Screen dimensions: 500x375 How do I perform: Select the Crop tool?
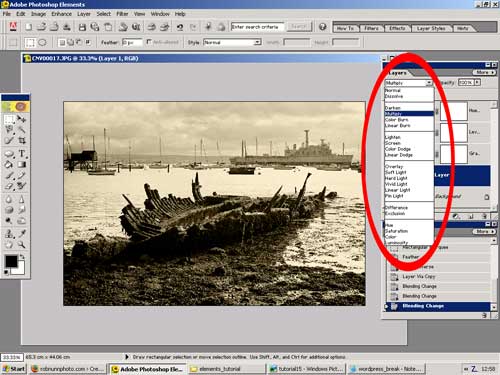coord(21,140)
